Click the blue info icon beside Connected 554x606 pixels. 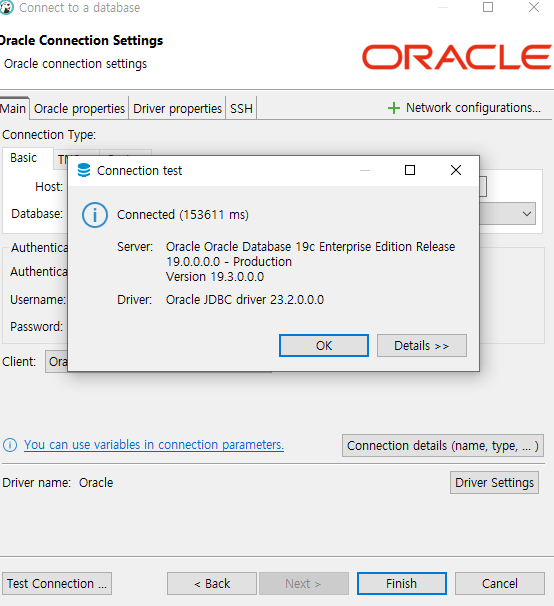pos(95,215)
